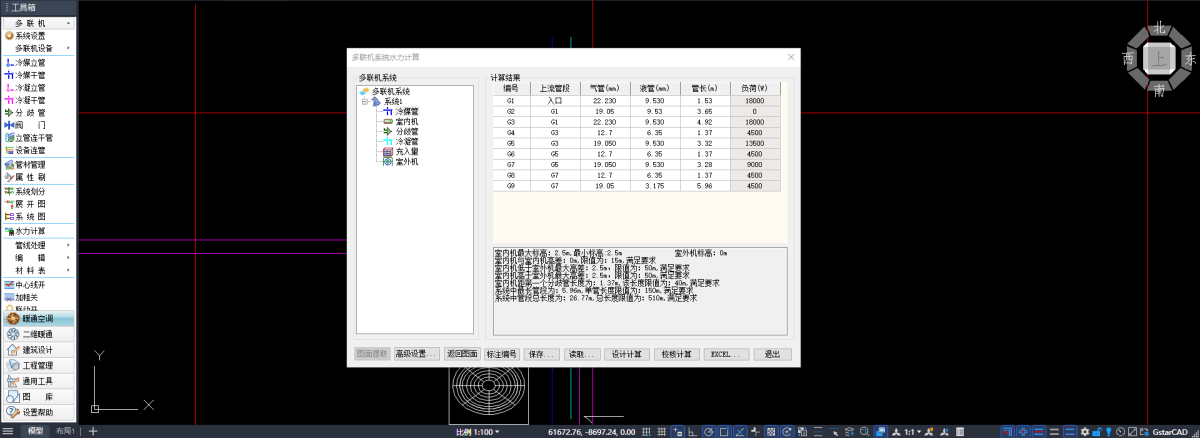This screenshot has width=1200, height=438.
Task: Click the 返回图面 button
Action: coord(462,354)
